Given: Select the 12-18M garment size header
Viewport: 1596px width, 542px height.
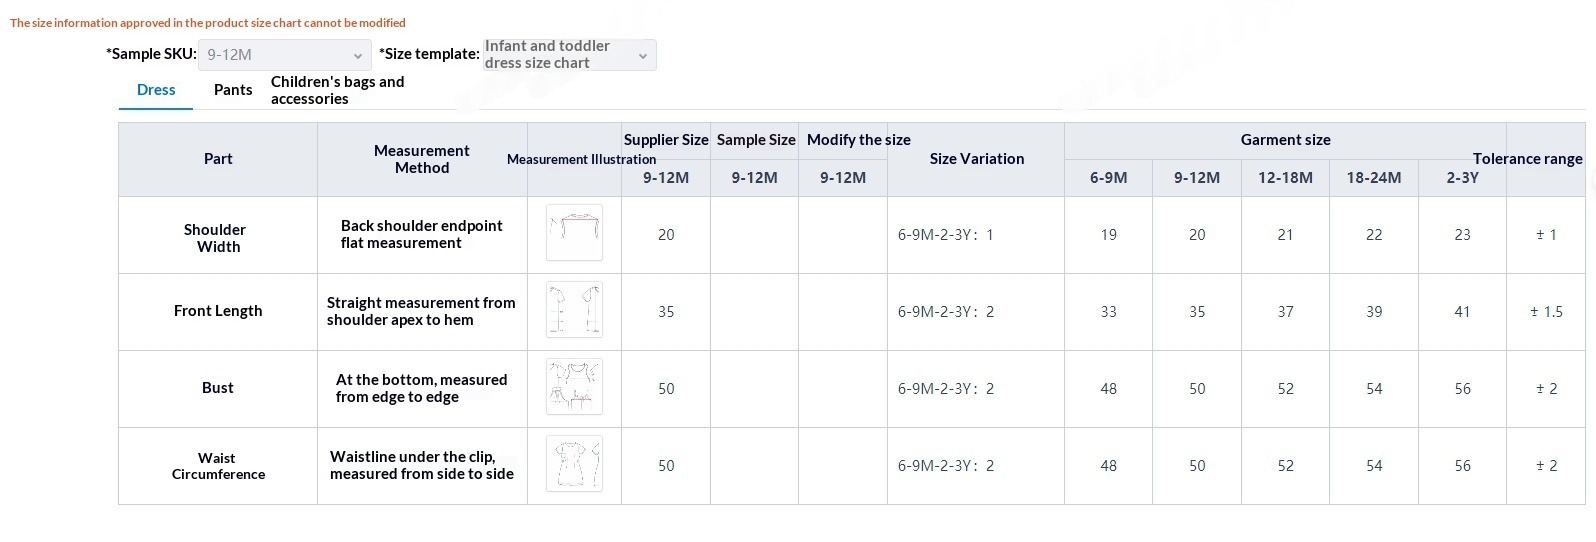Looking at the screenshot, I should pos(1286,178).
